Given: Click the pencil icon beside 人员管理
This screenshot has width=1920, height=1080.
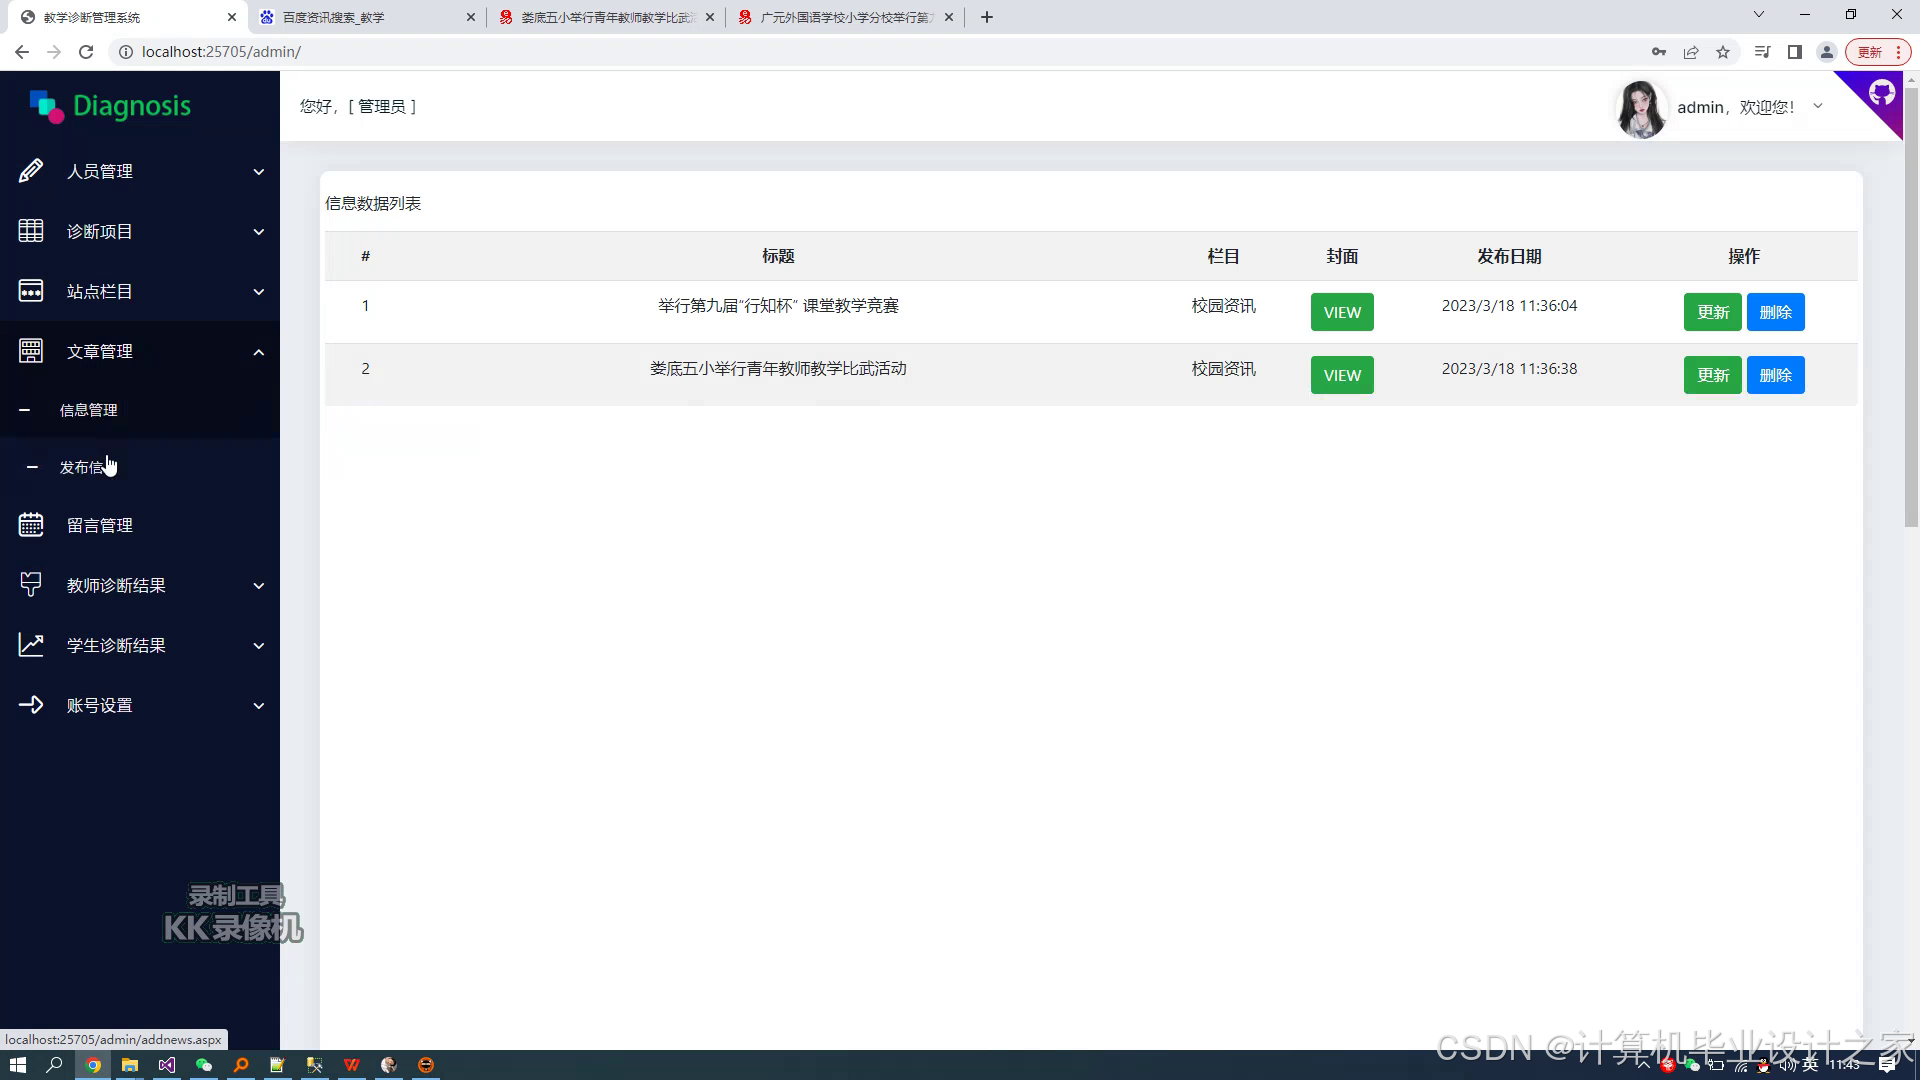Looking at the screenshot, I should coord(31,171).
